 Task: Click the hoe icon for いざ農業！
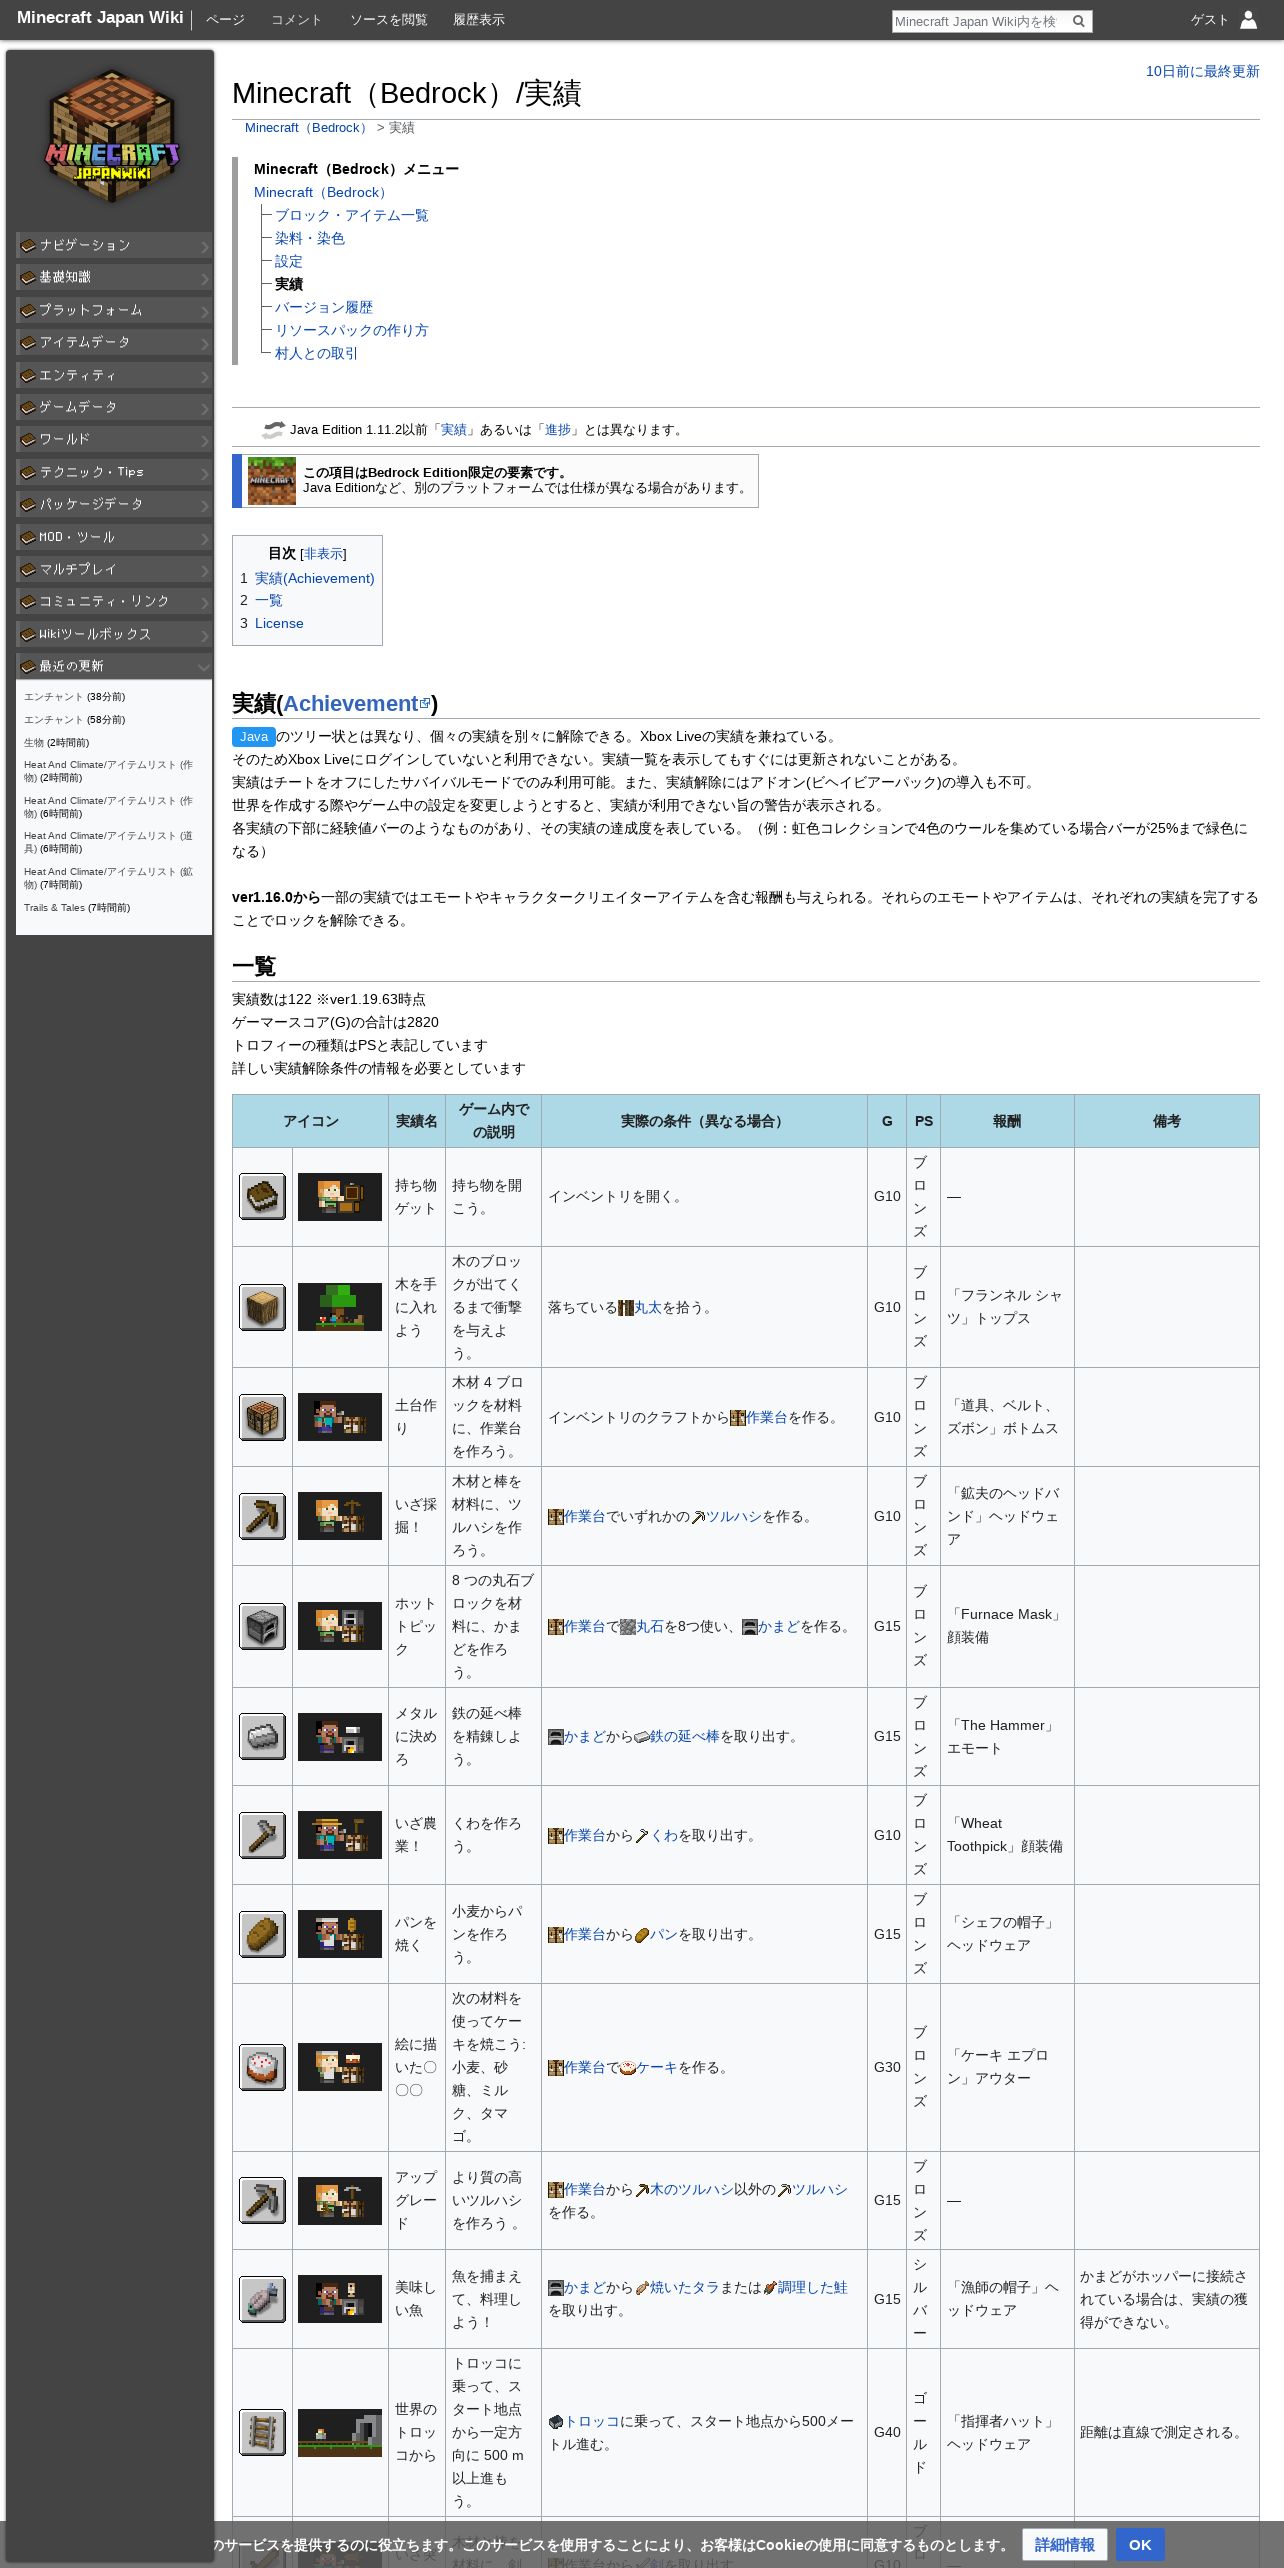coord(262,1835)
